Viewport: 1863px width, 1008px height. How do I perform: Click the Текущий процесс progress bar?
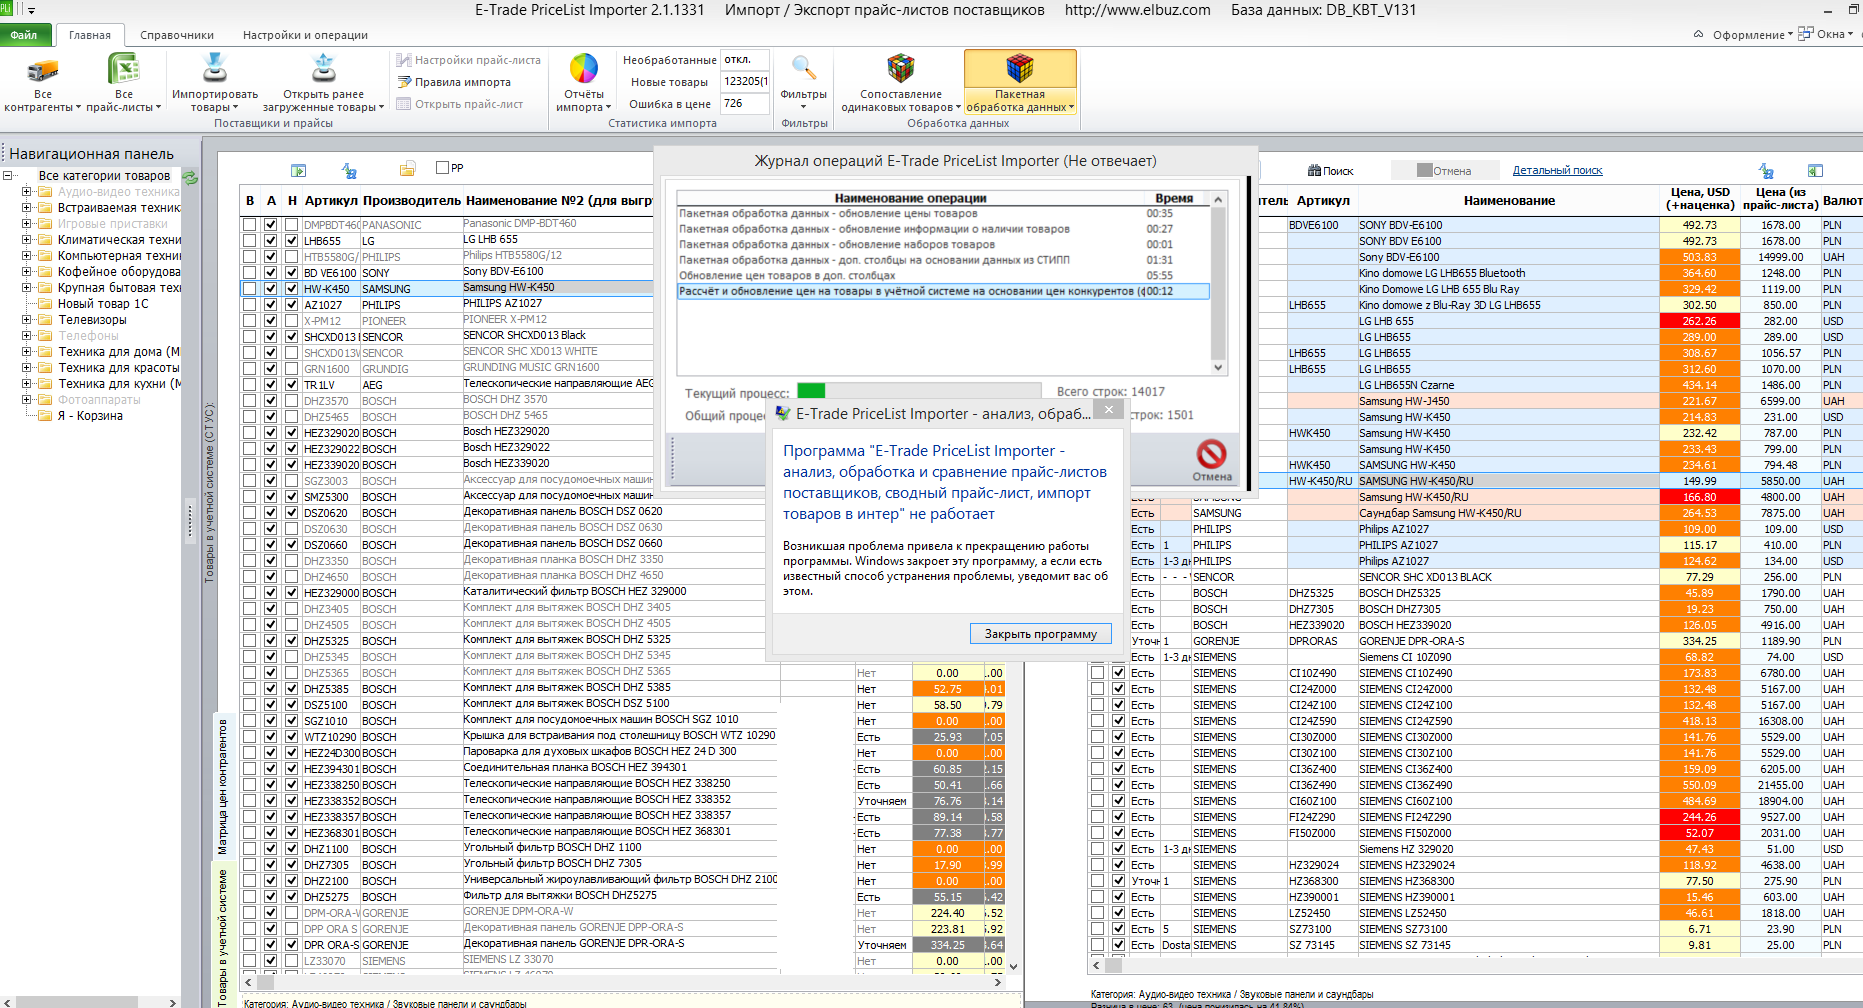(920, 391)
